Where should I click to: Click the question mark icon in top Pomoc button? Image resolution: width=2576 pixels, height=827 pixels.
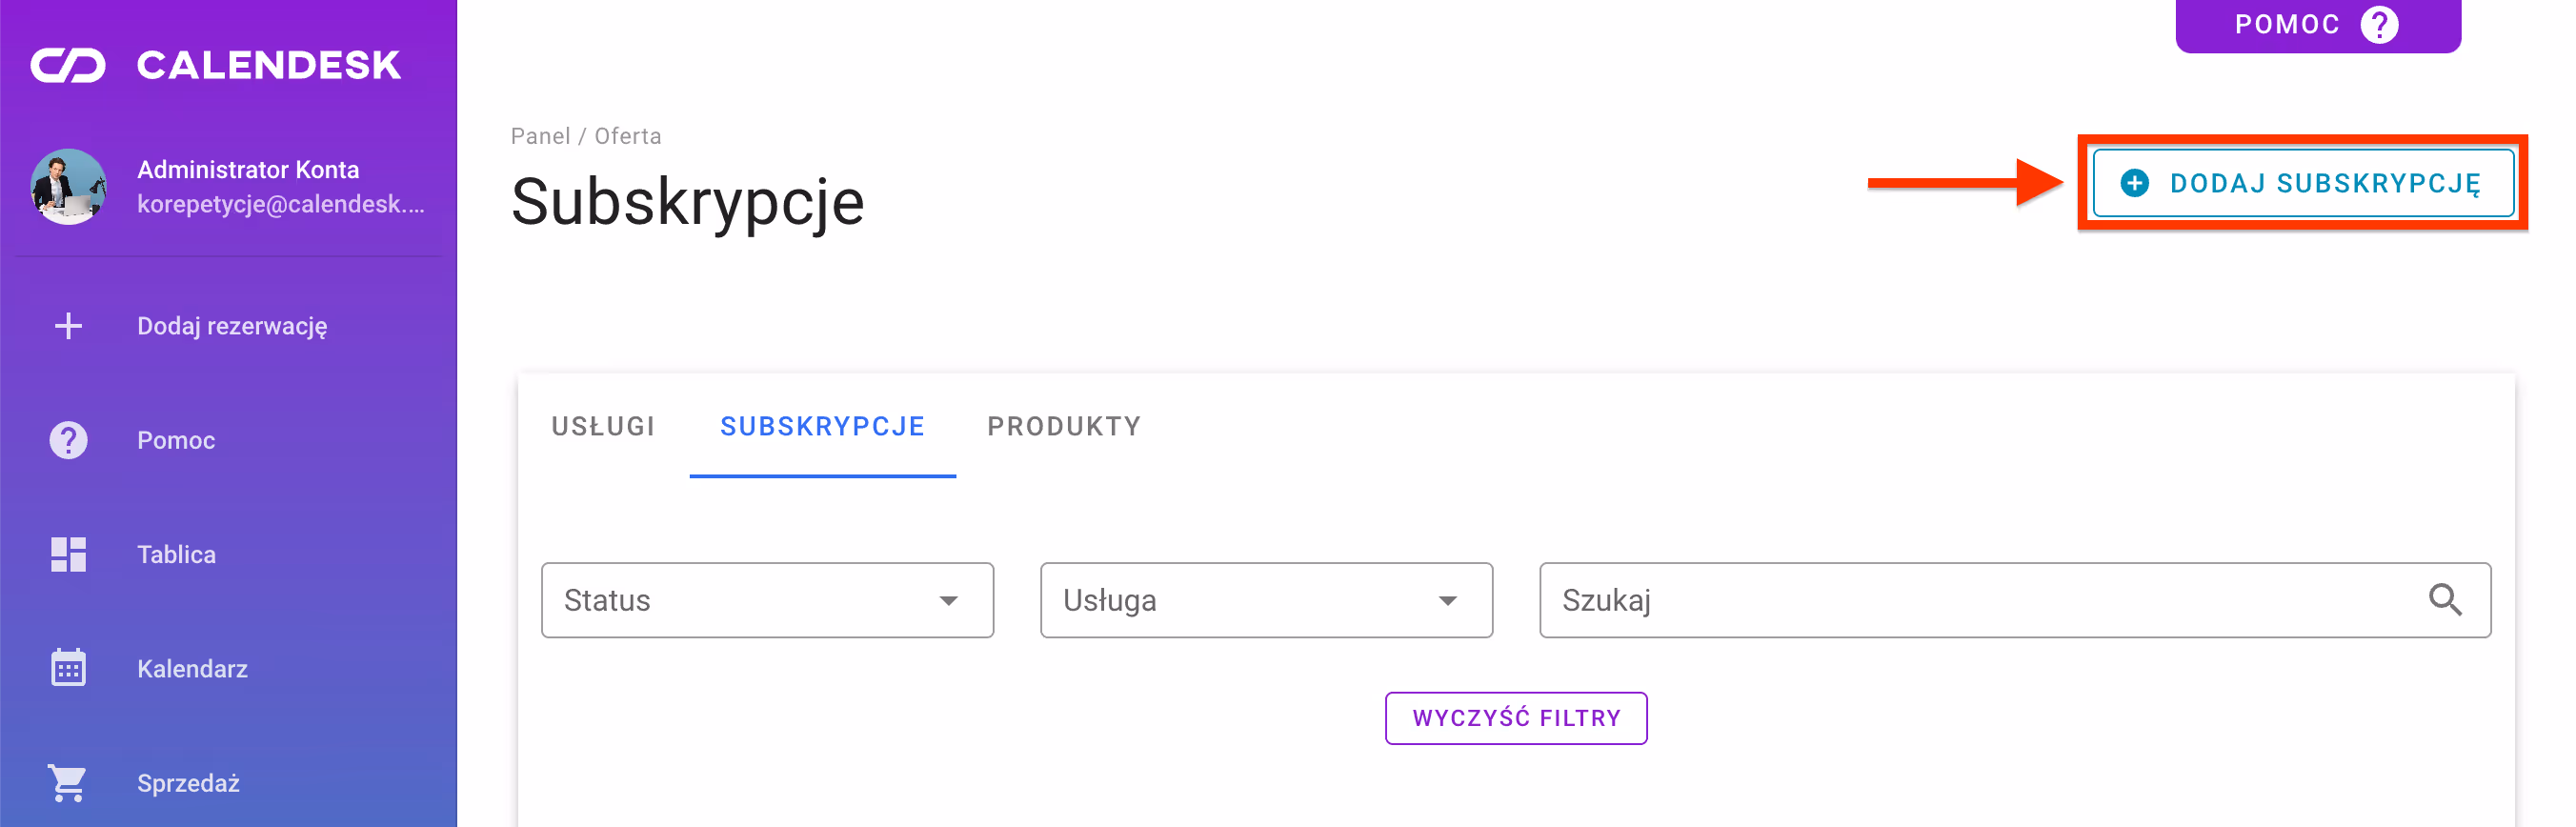2379,24
